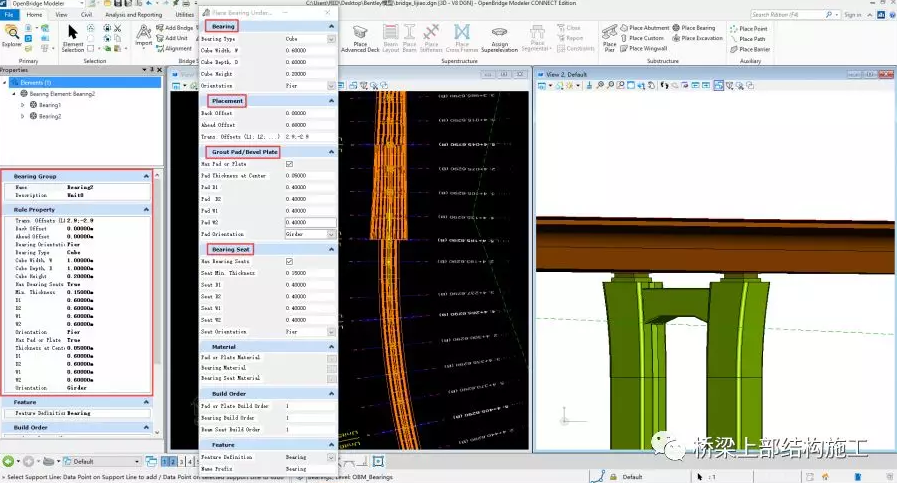The width and height of the screenshot is (897, 483).
Task: Select Bearing2 in the element tree
Action: click(50, 116)
